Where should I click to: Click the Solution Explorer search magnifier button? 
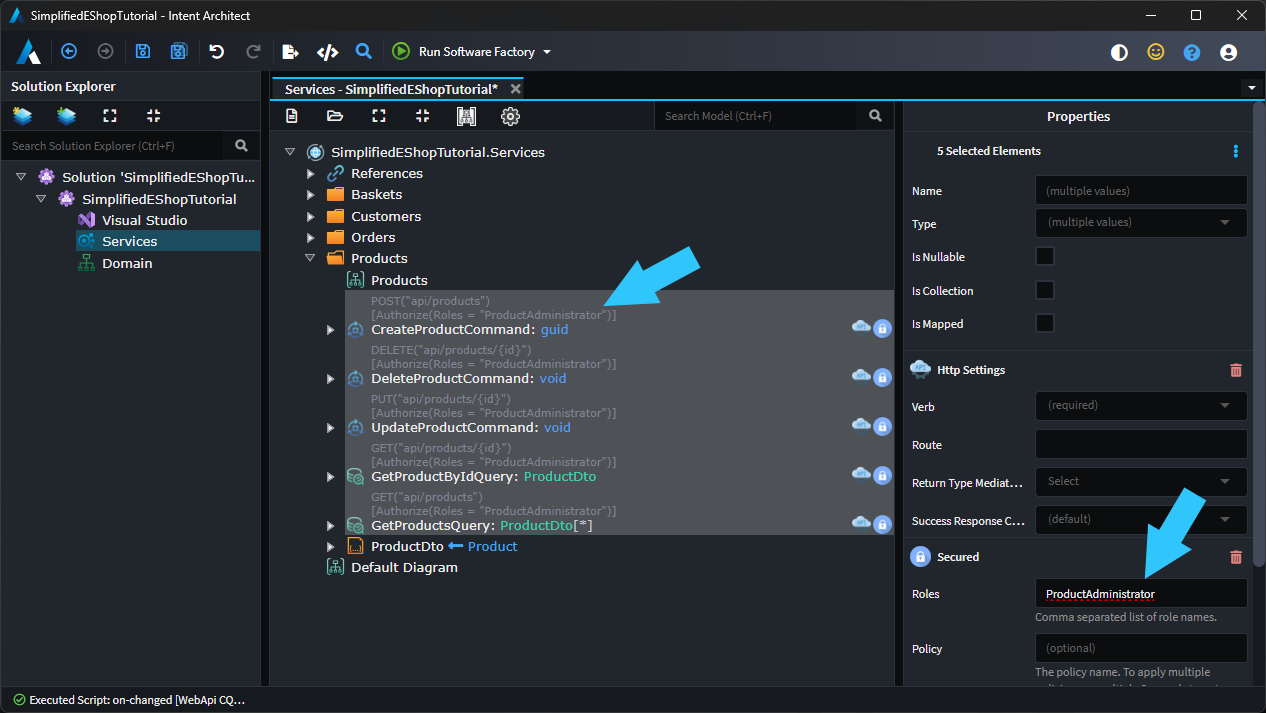[241, 146]
